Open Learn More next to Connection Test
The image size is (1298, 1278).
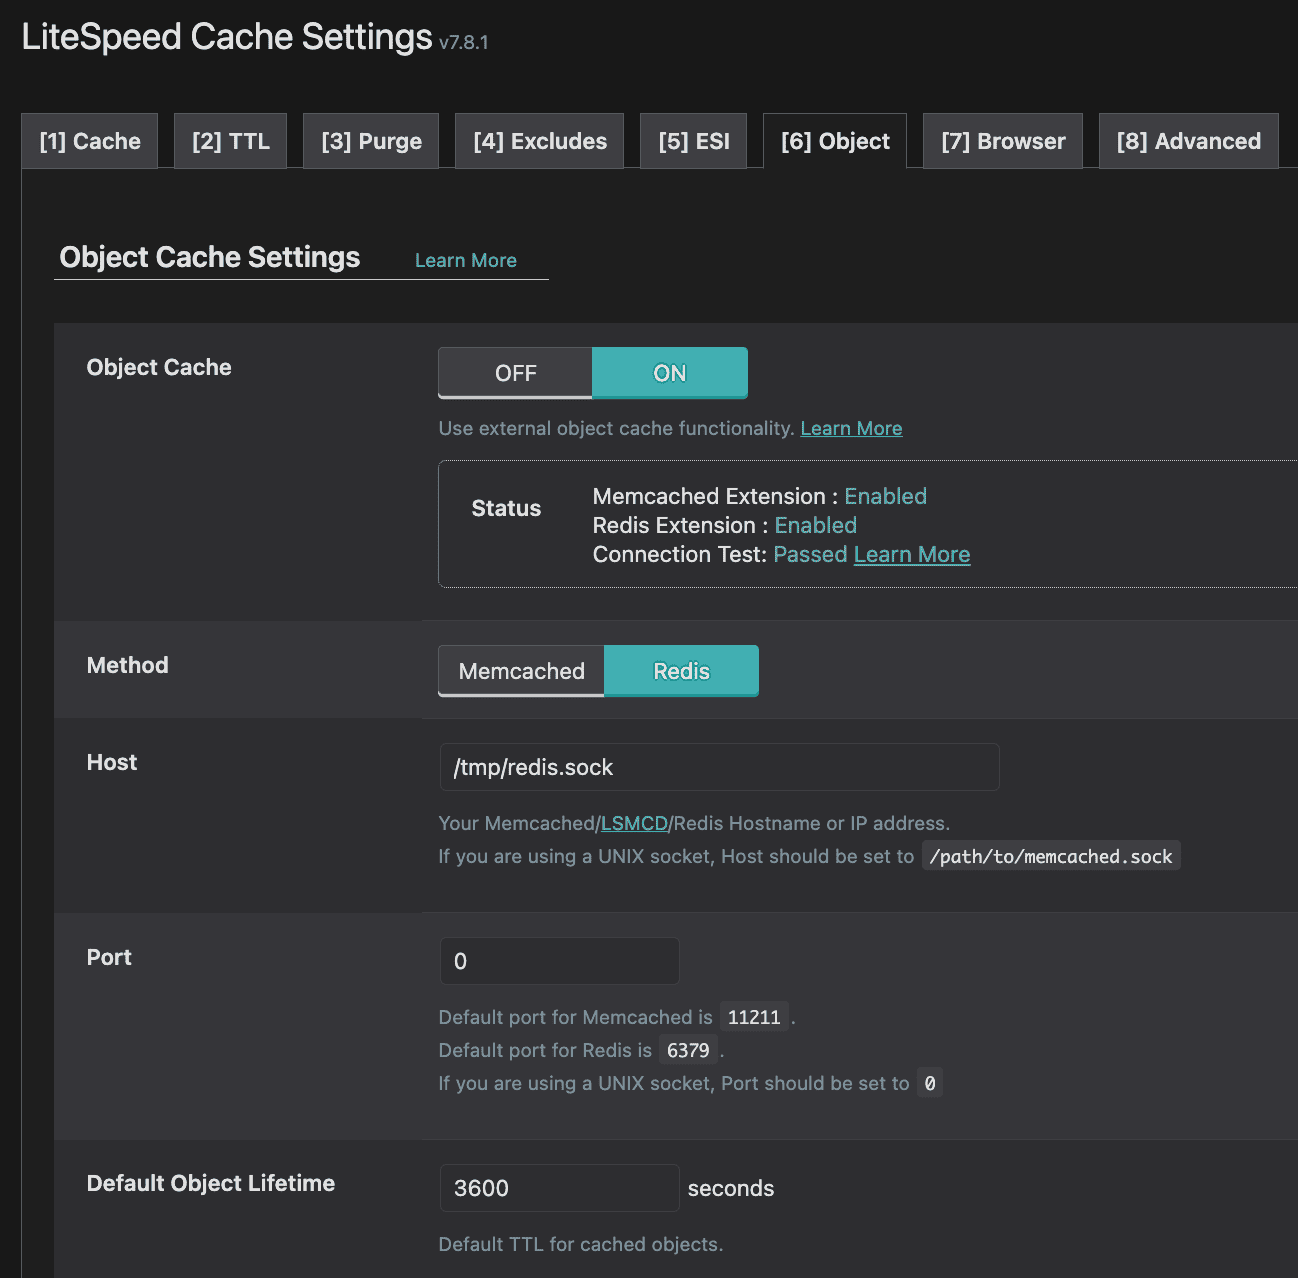(912, 554)
